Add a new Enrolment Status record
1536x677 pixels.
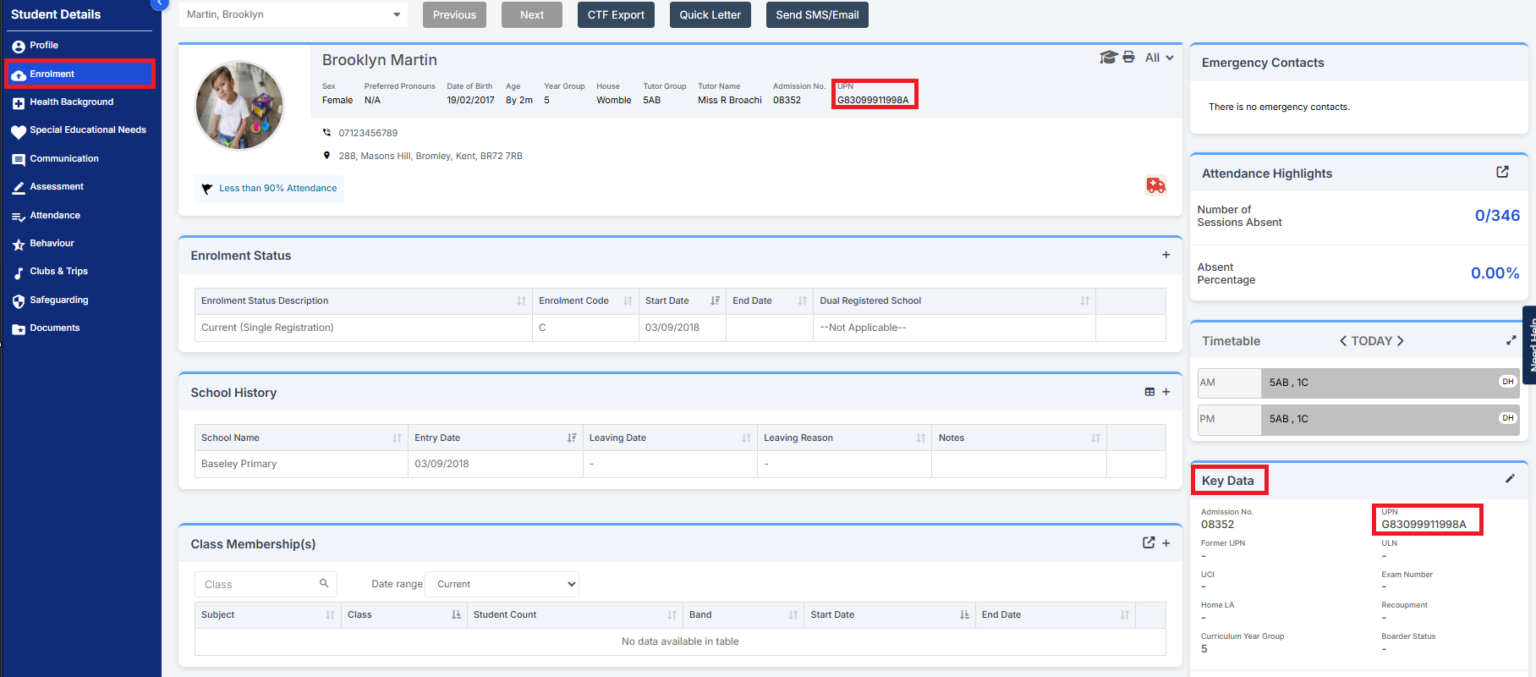[1165, 255]
